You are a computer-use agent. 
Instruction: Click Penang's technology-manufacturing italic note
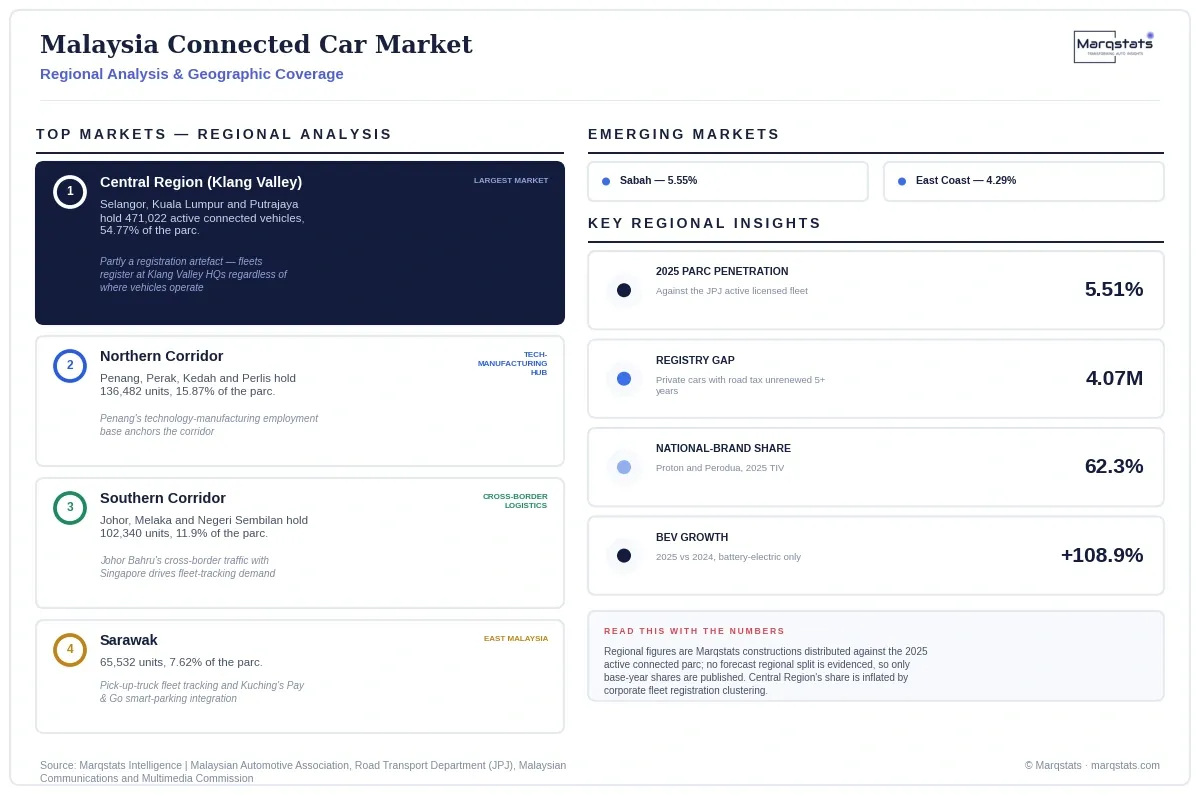(209, 425)
